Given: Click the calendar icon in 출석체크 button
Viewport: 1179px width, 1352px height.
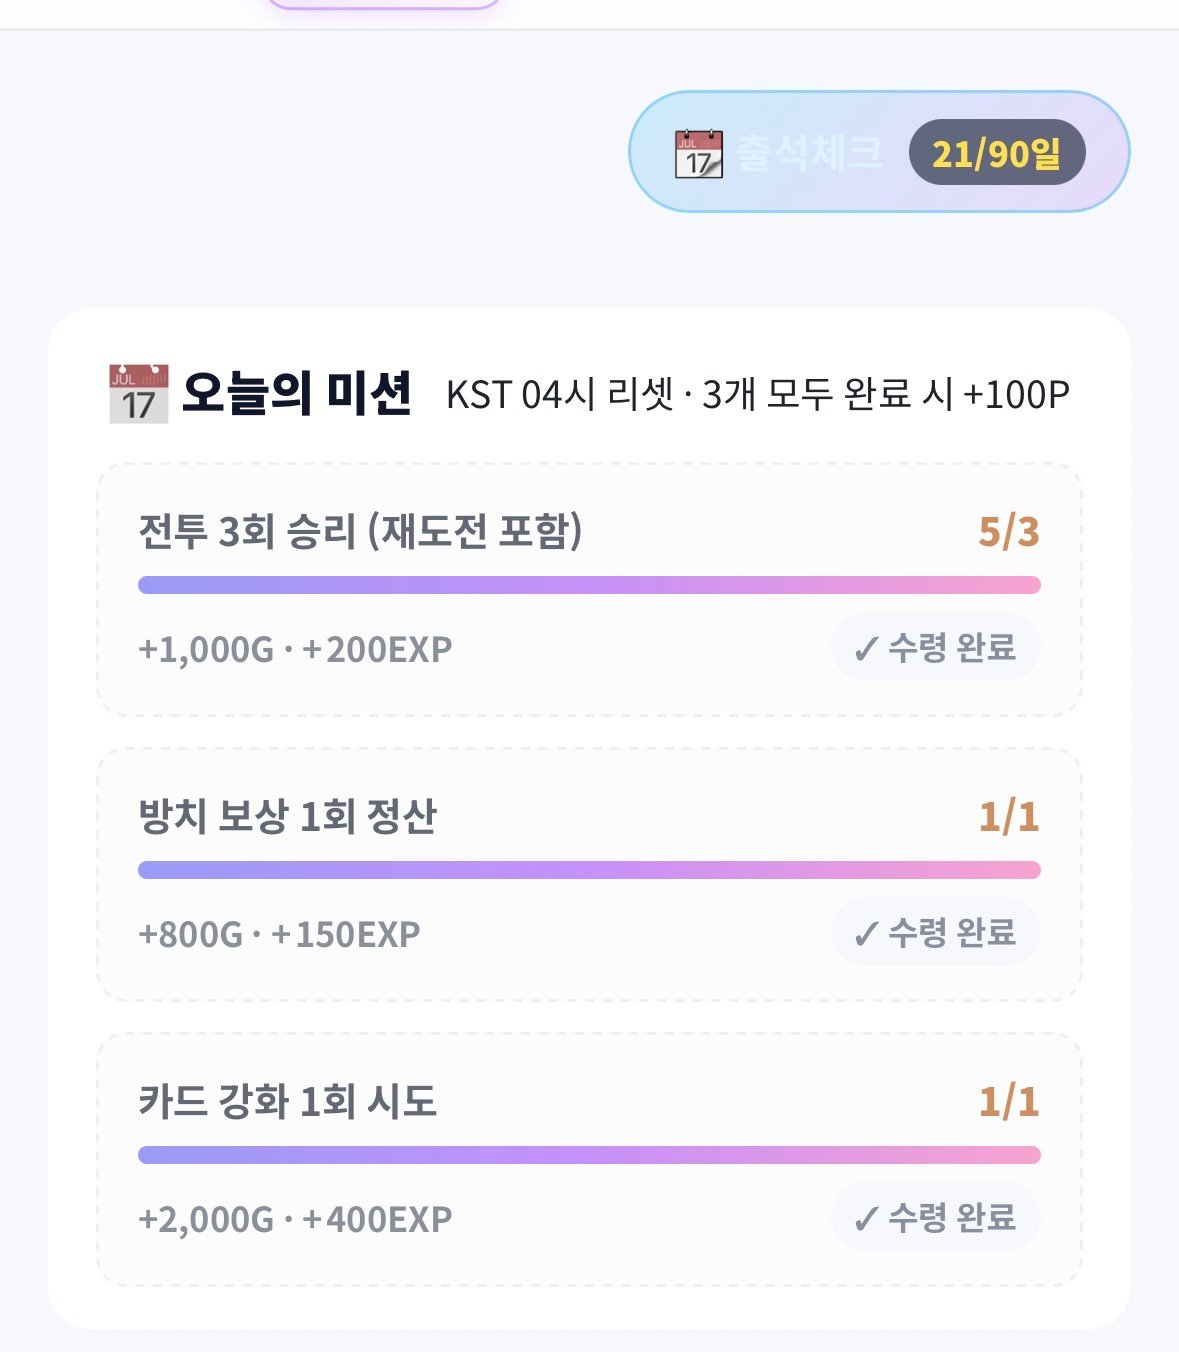Looking at the screenshot, I should (698, 153).
